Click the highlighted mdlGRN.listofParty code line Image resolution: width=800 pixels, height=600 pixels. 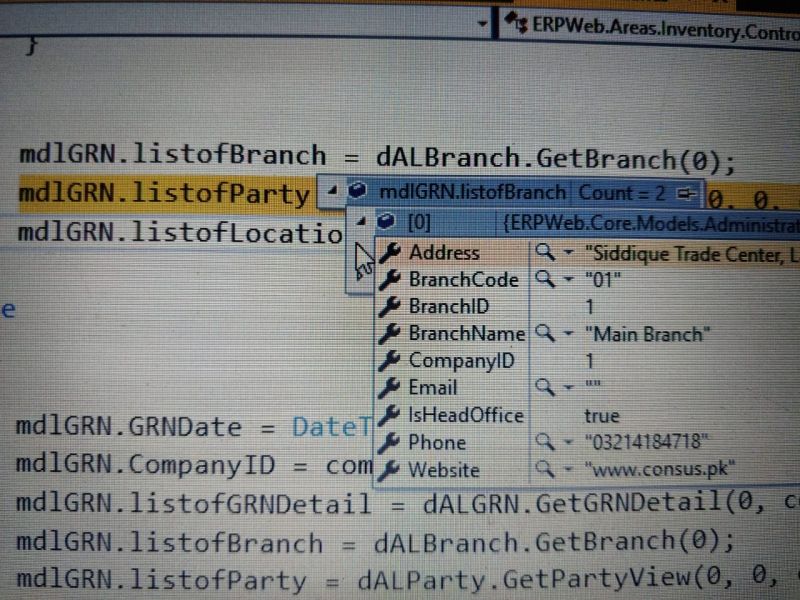(x=164, y=193)
